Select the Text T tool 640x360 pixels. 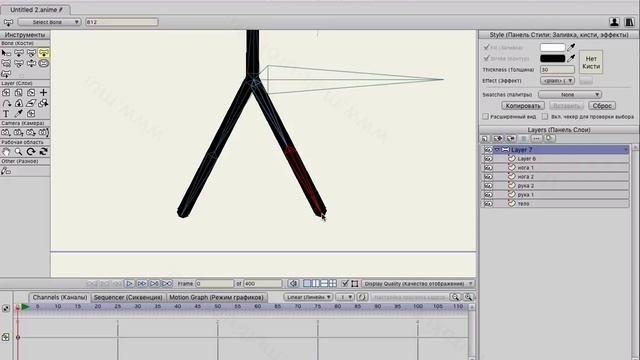point(6,114)
